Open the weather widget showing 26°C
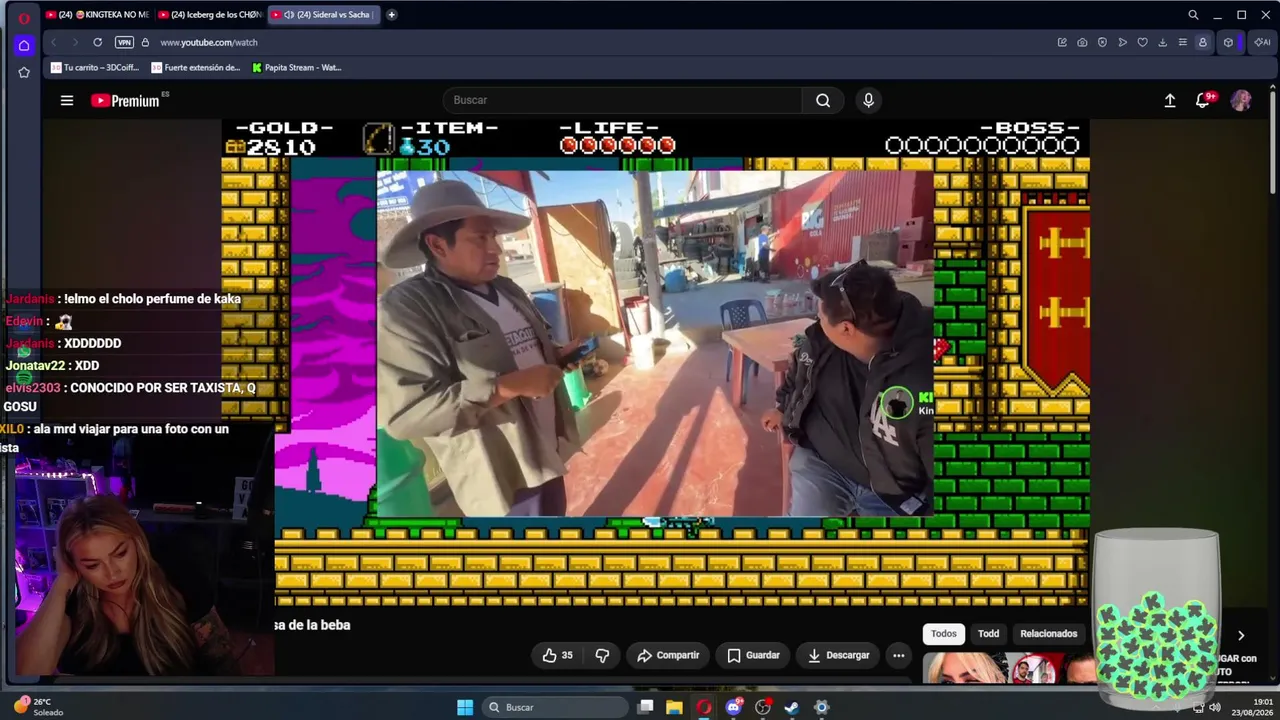The image size is (1280, 720). pos(40,706)
